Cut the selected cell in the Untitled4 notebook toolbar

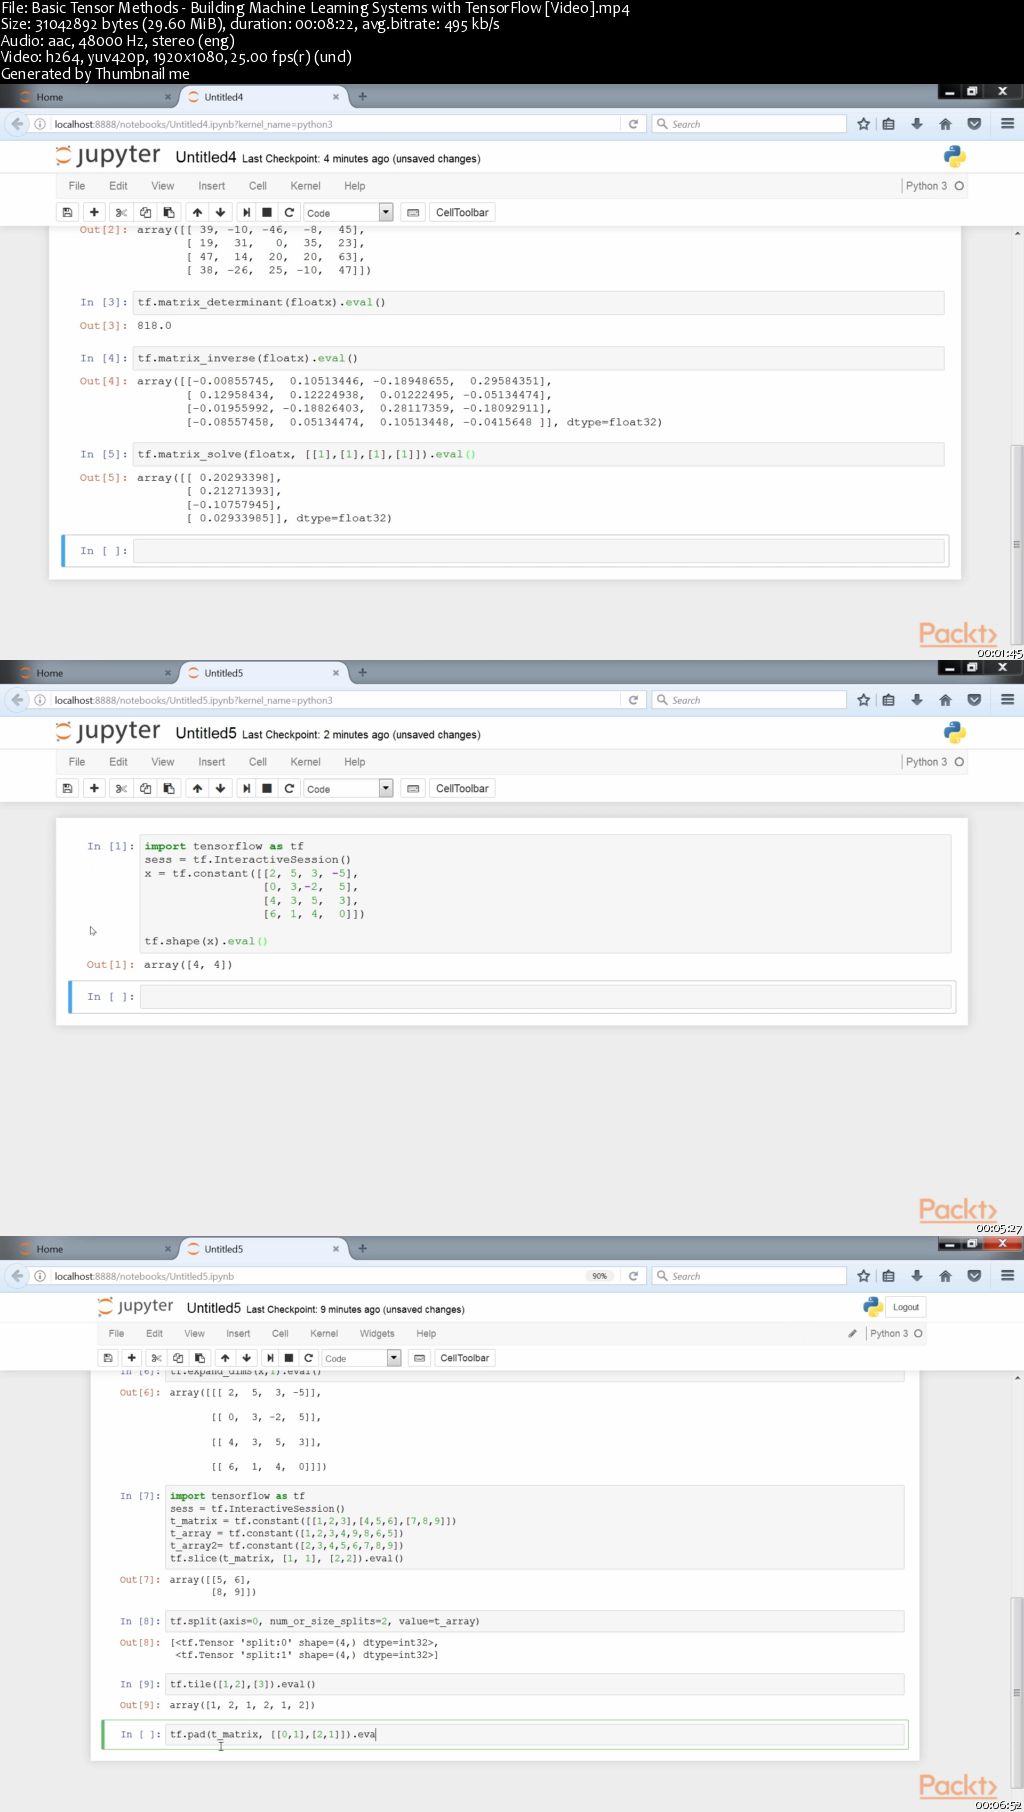[121, 212]
